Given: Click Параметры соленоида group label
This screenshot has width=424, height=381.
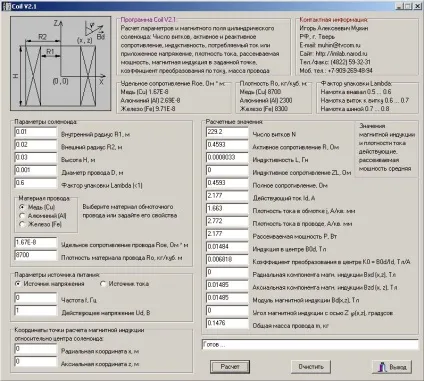Looking at the screenshot, I should click(x=46, y=122).
